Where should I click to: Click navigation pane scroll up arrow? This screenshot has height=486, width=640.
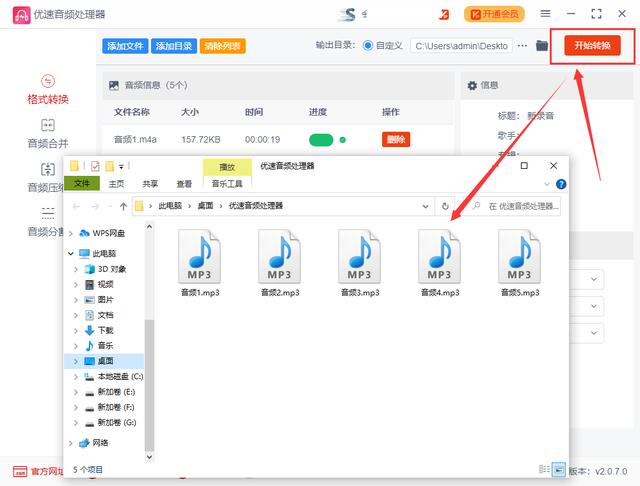pos(149,227)
